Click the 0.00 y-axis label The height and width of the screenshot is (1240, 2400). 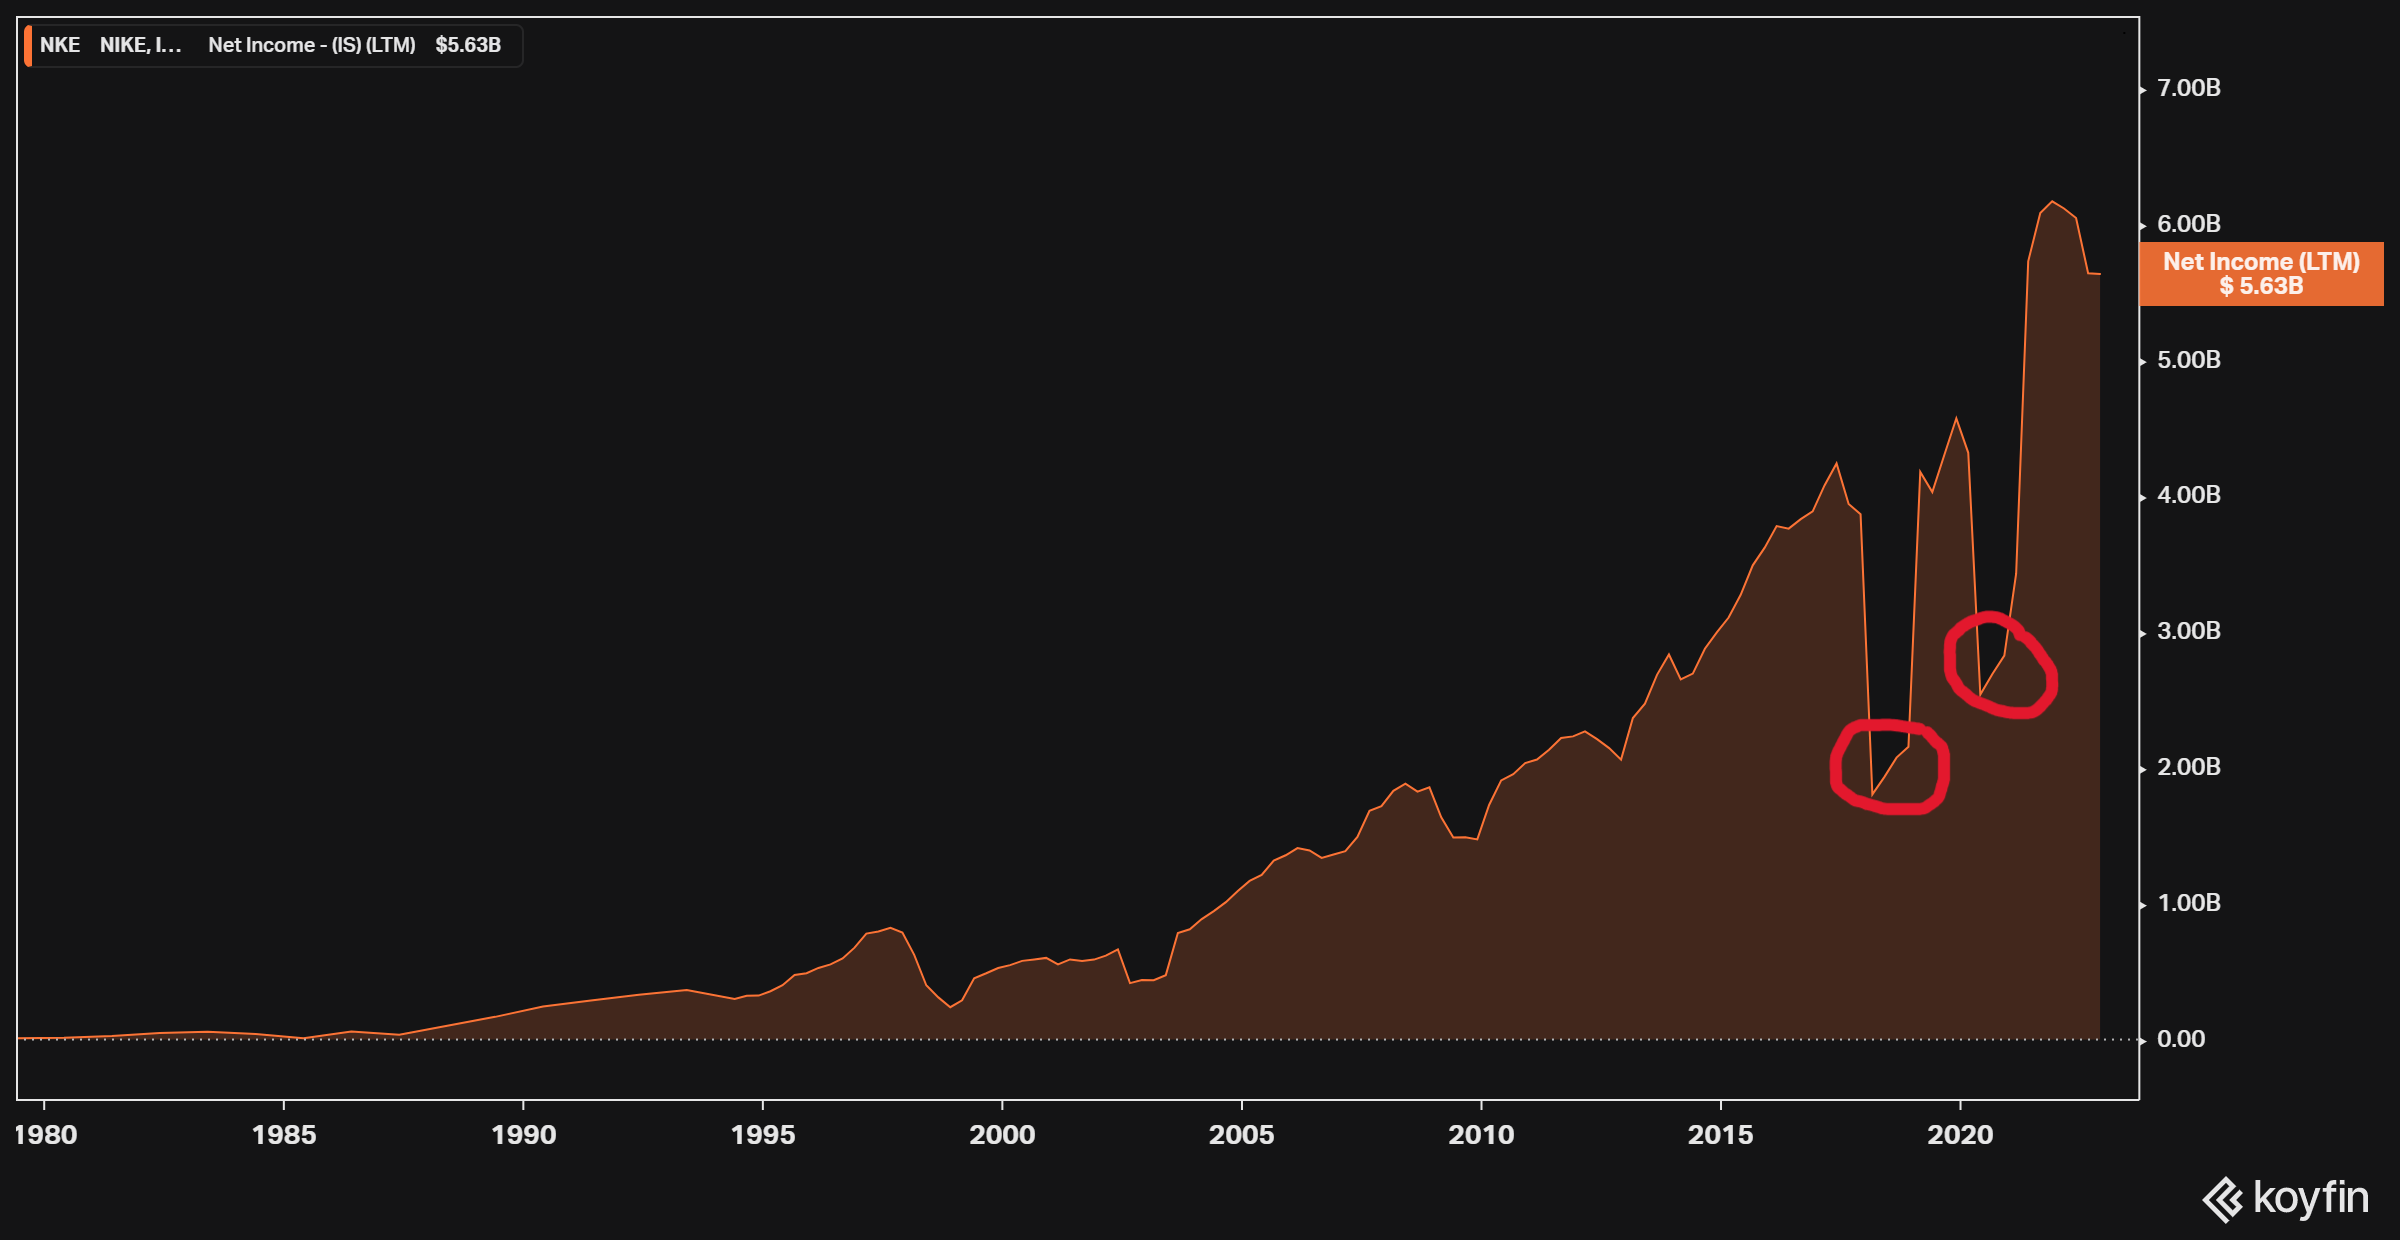pos(2180,1039)
